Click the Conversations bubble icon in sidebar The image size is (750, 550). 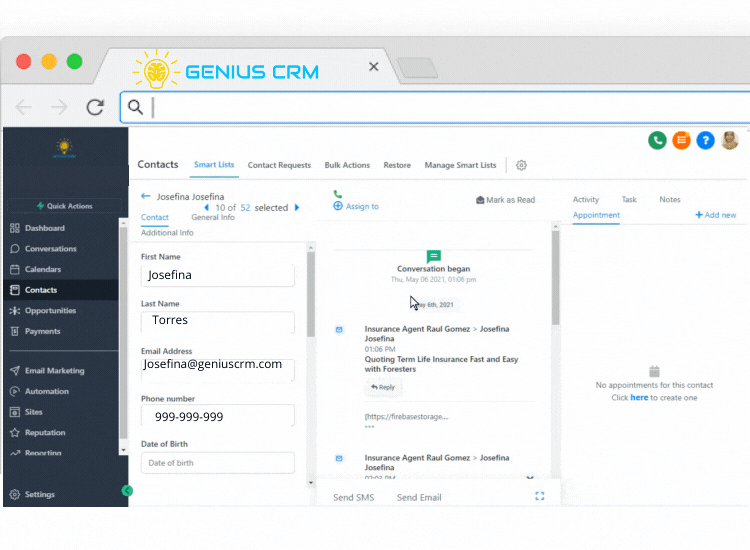[x=15, y=249]
